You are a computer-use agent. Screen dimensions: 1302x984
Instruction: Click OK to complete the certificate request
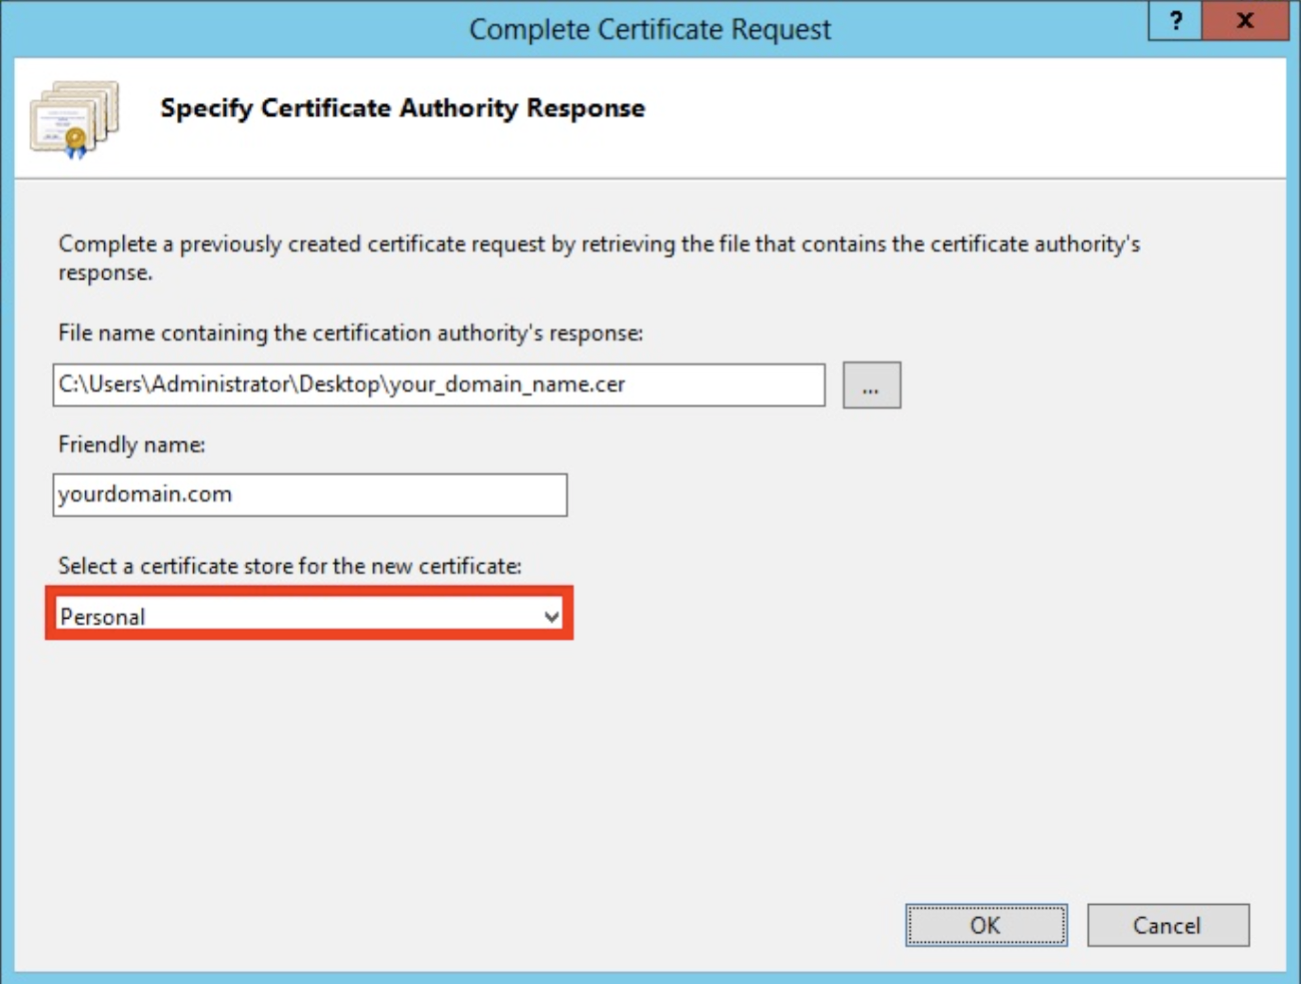tap(985, 925)
